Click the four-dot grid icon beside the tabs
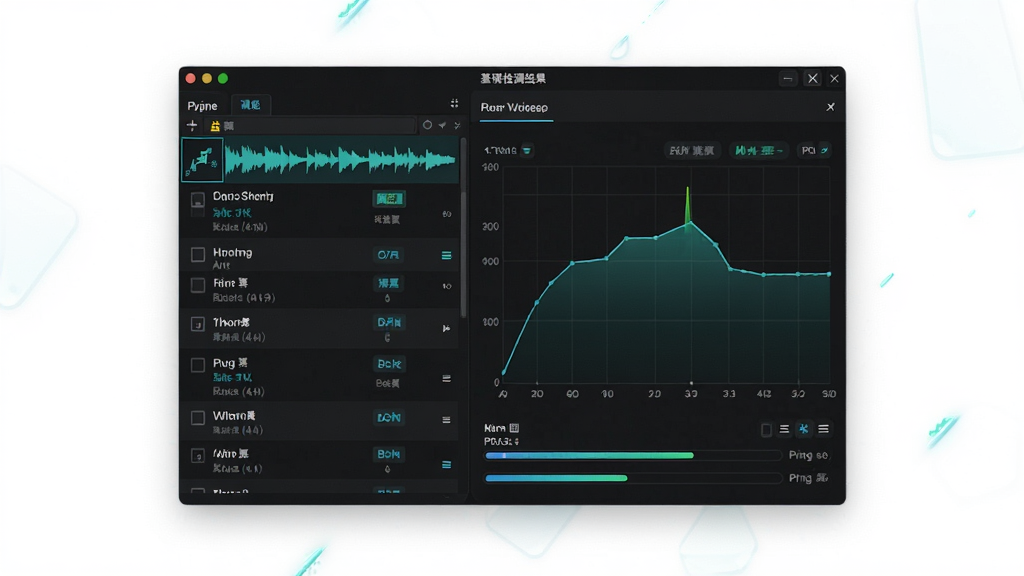 [x=455, y=103]
